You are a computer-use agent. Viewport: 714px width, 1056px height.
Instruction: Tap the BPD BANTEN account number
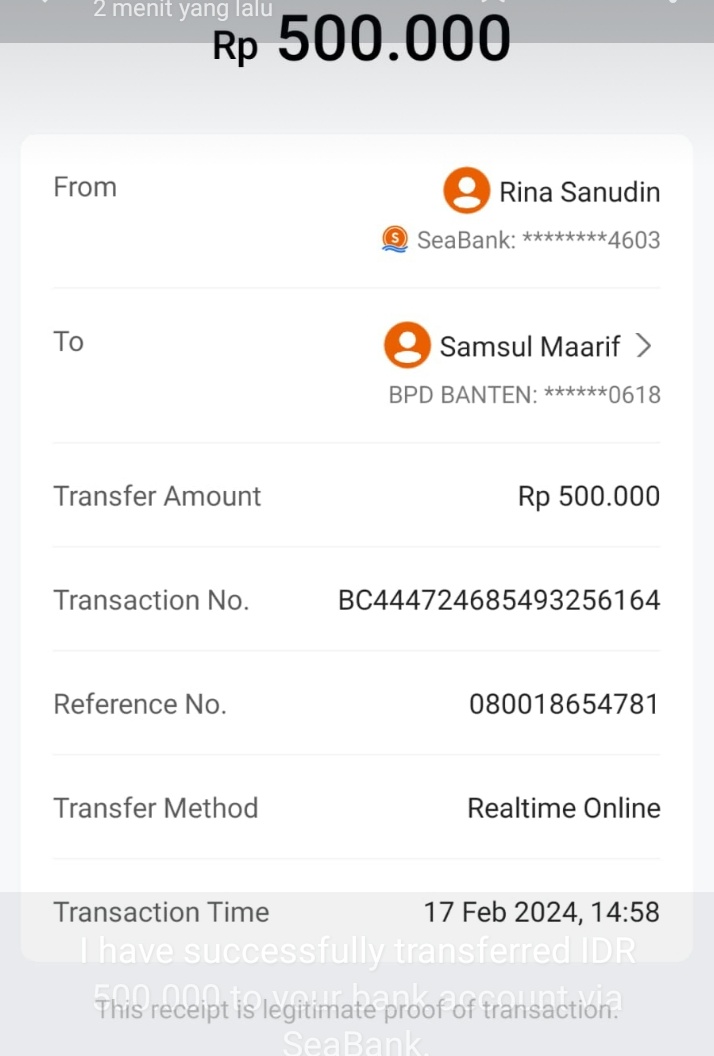tap(524, 395)
